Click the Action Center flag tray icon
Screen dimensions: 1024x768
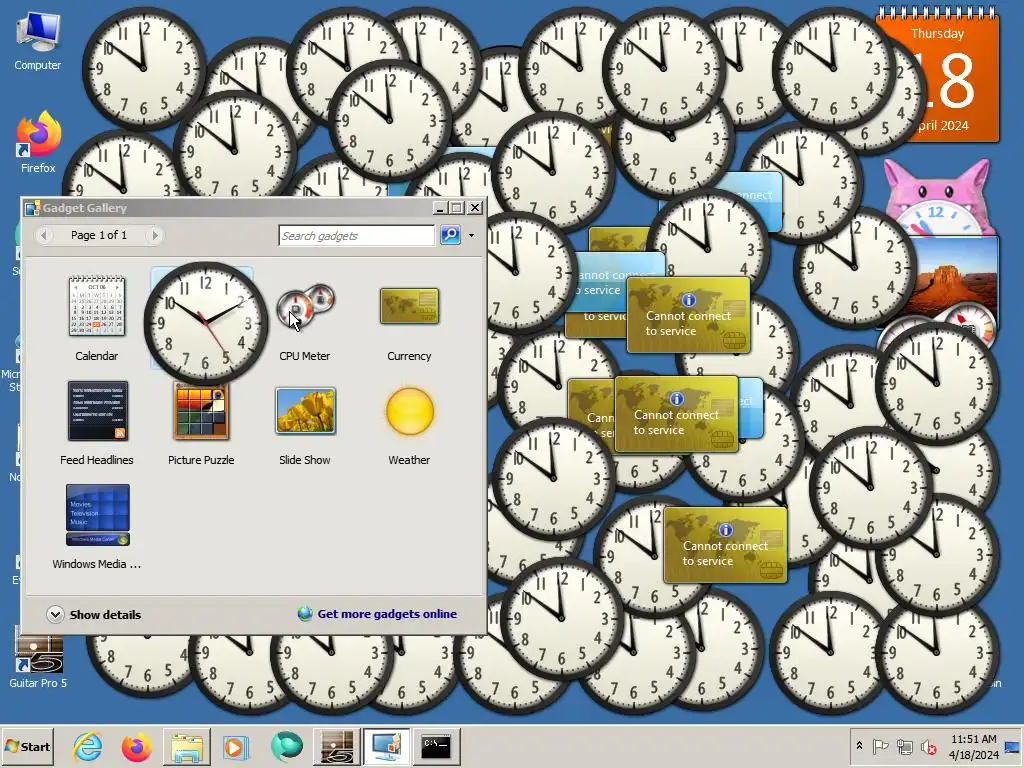pos(881,746)
